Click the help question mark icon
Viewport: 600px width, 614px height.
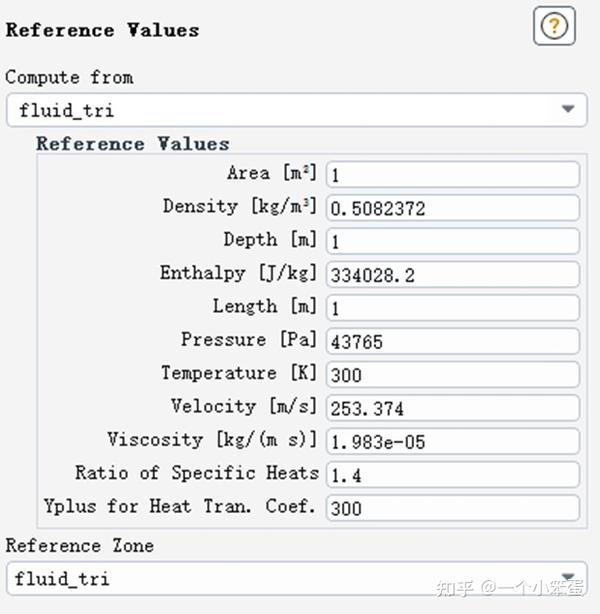(554, 26)
